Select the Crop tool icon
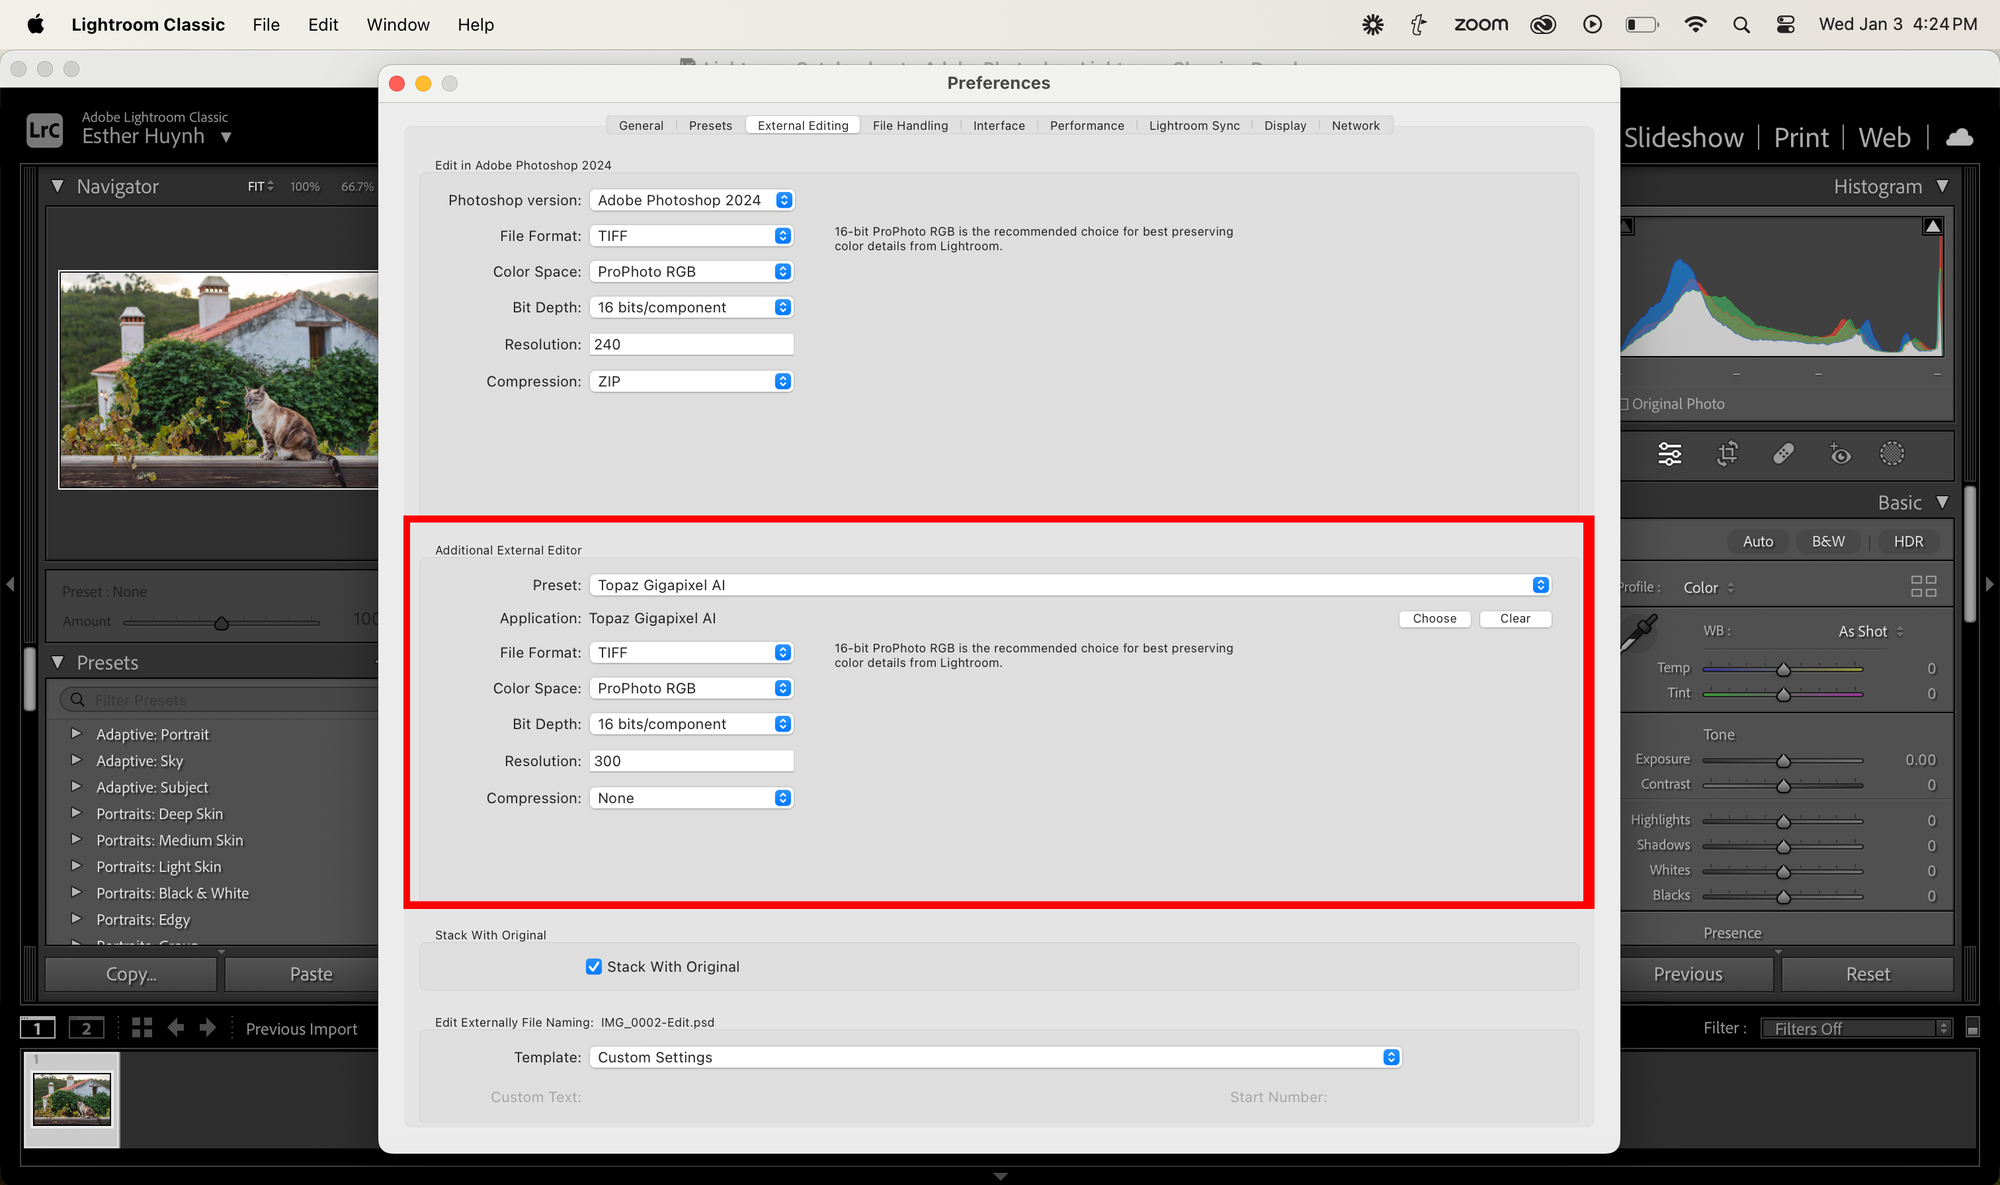The height and width of the screenshot is (1185, 2000). 1727,454
